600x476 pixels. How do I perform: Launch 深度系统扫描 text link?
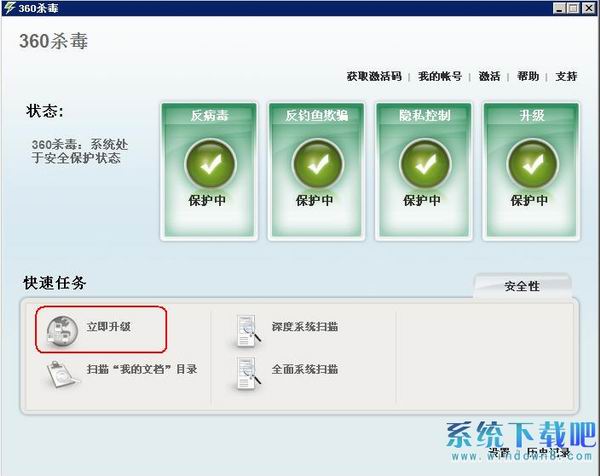pyautogui.click(x=305, y=327)
